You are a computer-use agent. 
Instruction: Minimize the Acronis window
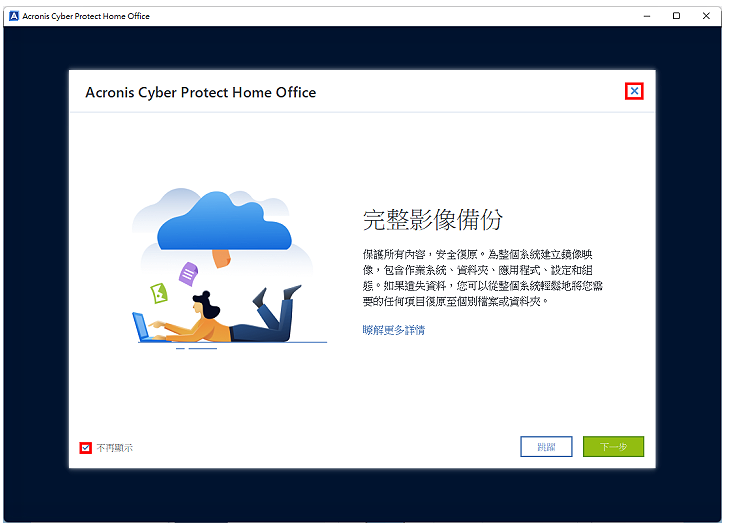click(x=647, y=16)
